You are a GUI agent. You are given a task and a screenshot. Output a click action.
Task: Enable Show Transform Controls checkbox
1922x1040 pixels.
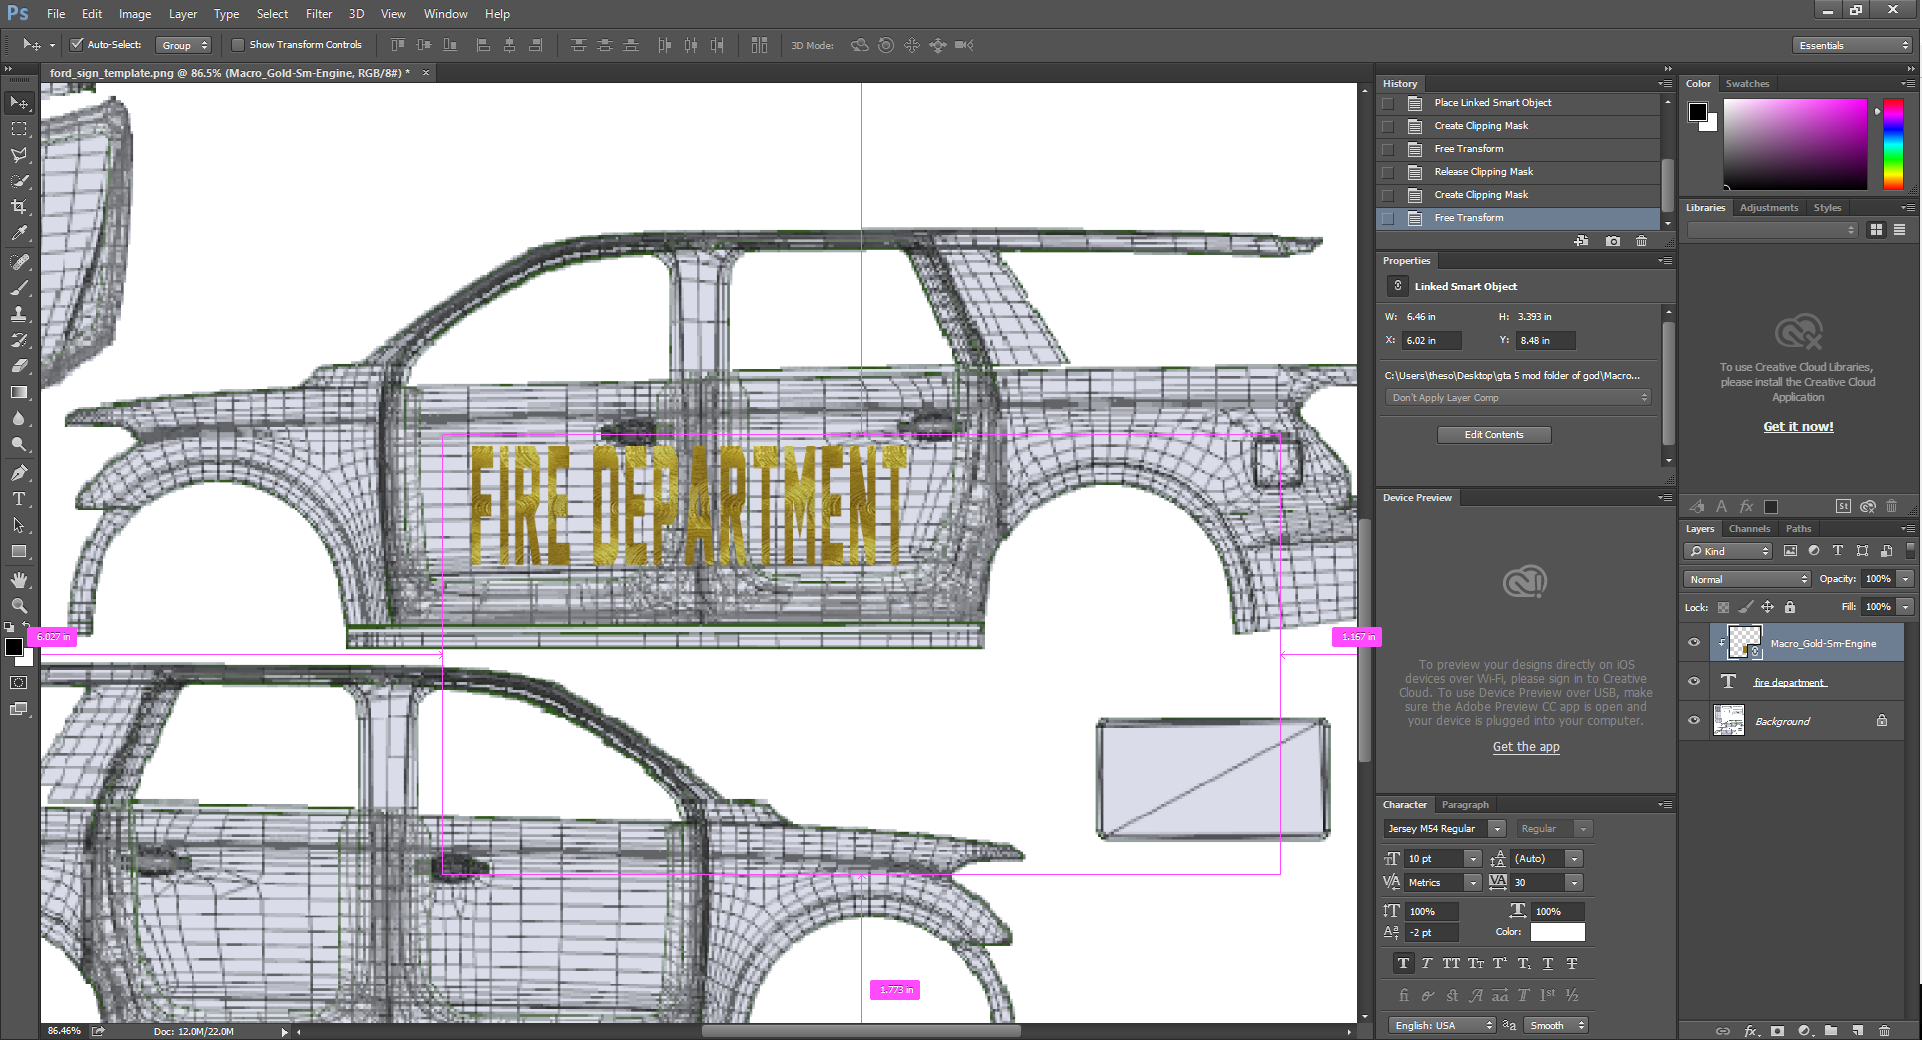click(x=238, y=45)
